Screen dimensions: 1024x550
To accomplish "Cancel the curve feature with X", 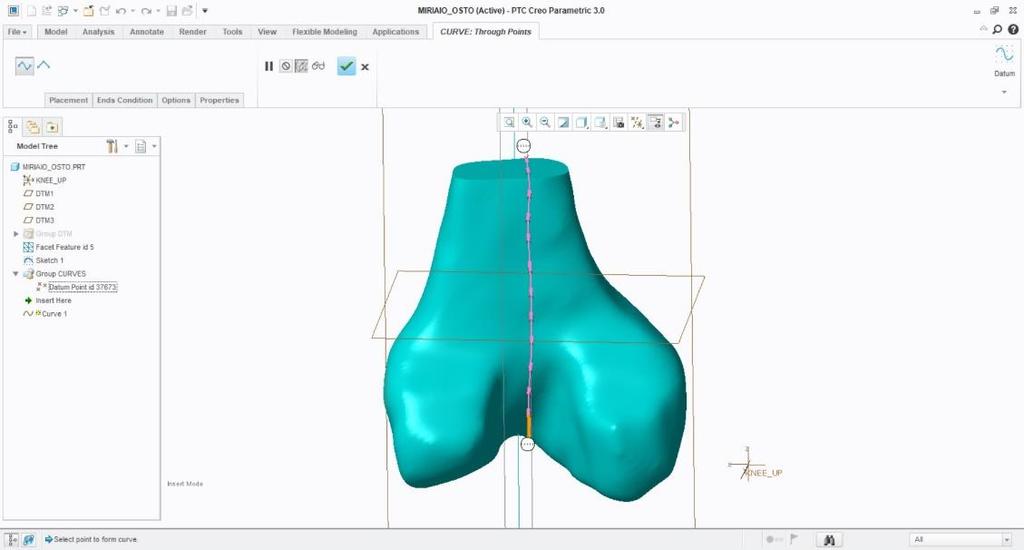I will click(365, 67).
